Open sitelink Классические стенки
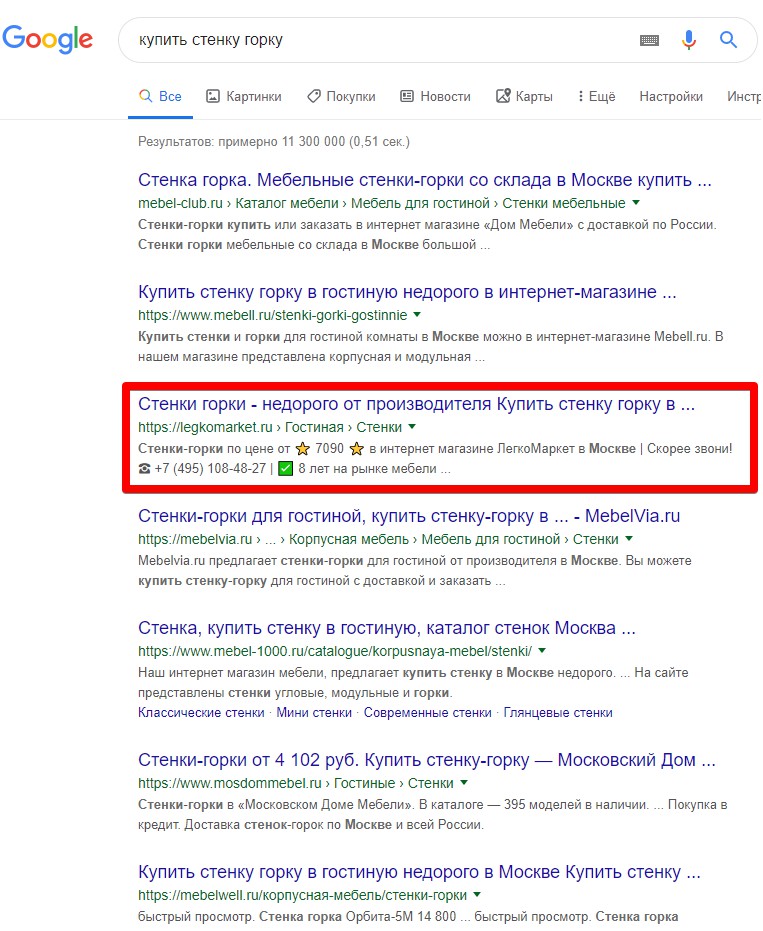763x931 pixels. click(x=201, y=712)
